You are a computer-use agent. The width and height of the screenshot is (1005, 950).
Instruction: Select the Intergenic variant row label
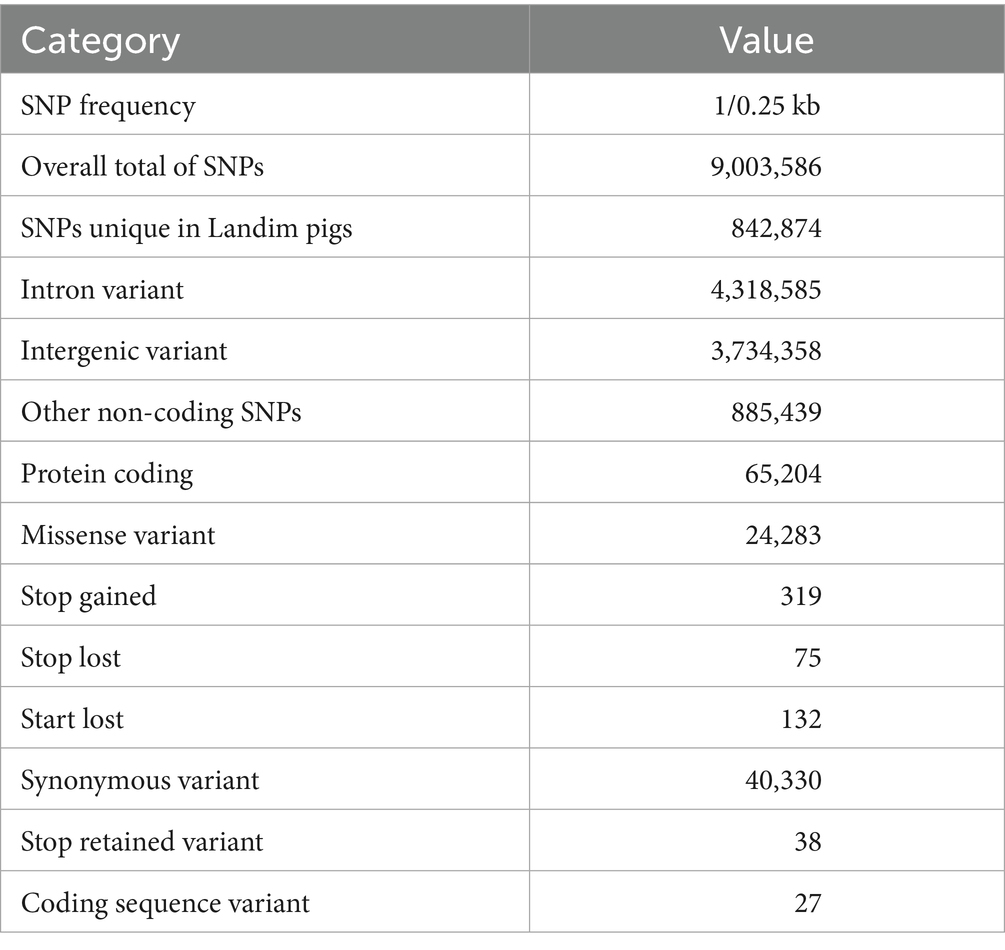tap(124, 351)
